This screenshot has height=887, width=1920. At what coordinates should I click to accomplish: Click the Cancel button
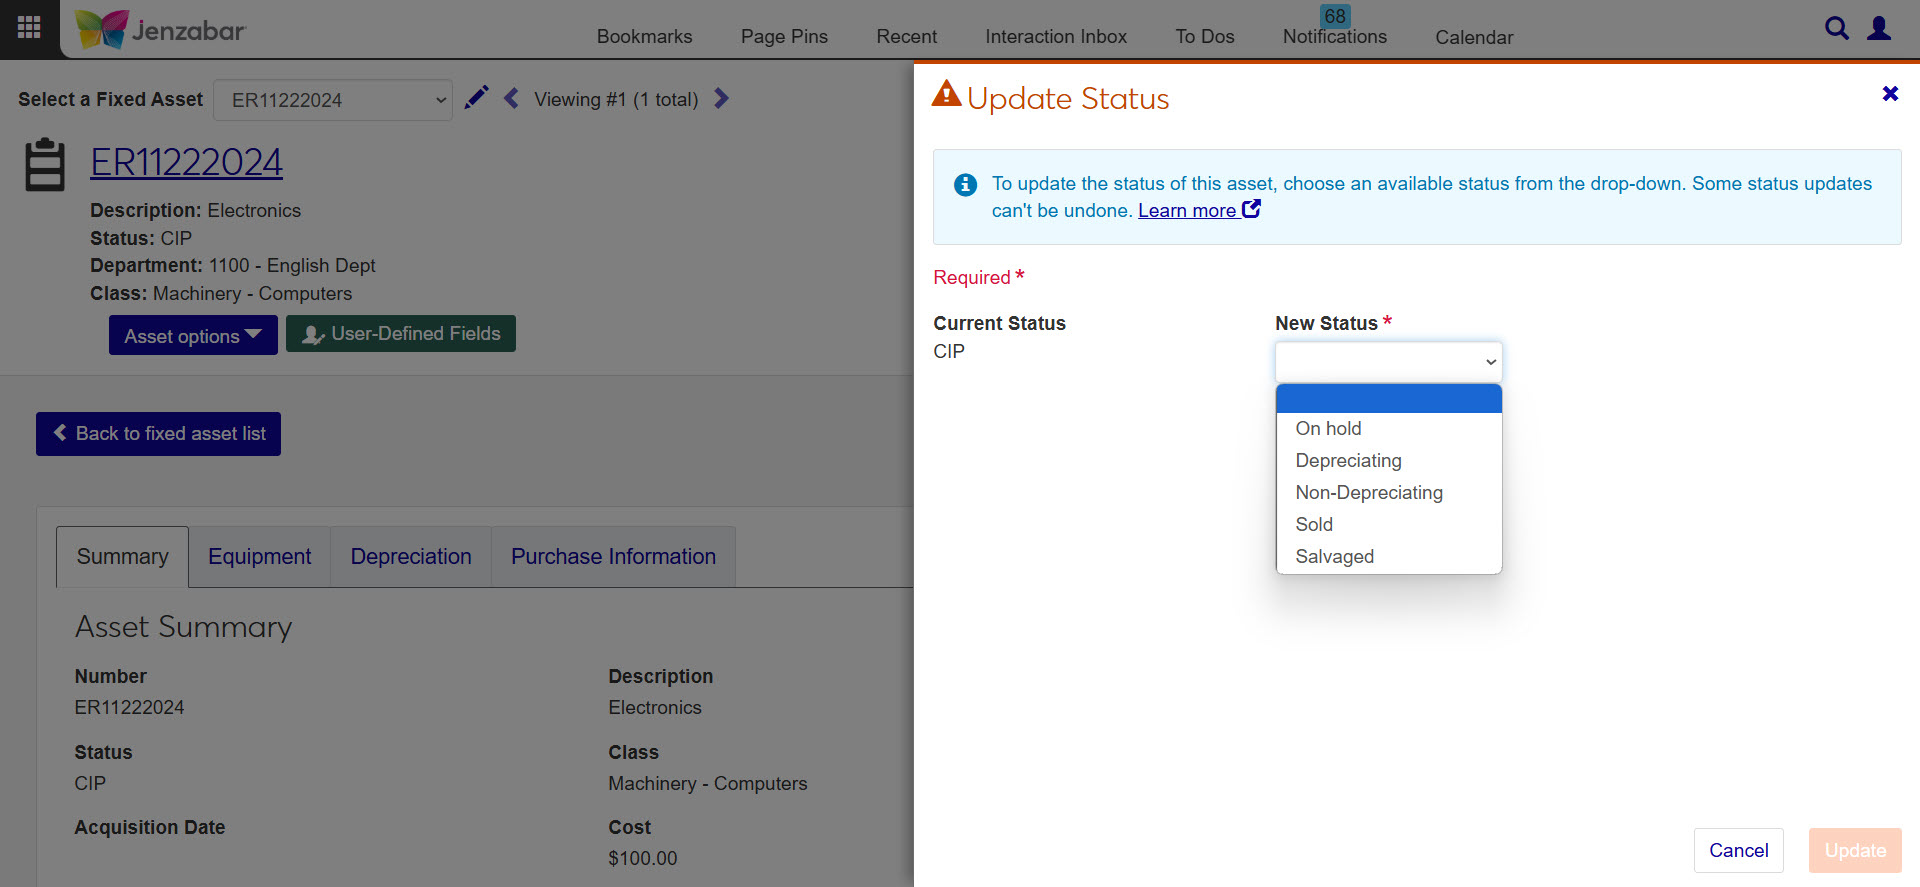(x=1738, y=850)
